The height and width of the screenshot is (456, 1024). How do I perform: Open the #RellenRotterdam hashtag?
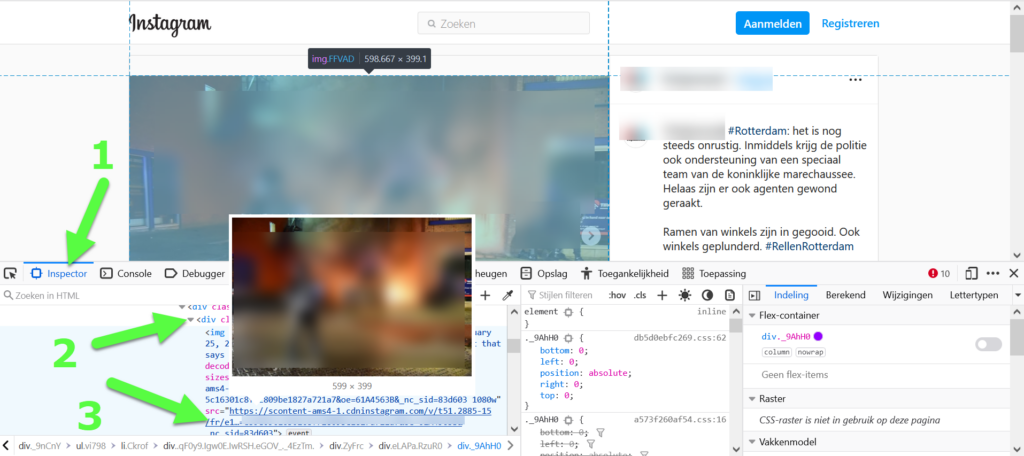(x=809, y=246)
